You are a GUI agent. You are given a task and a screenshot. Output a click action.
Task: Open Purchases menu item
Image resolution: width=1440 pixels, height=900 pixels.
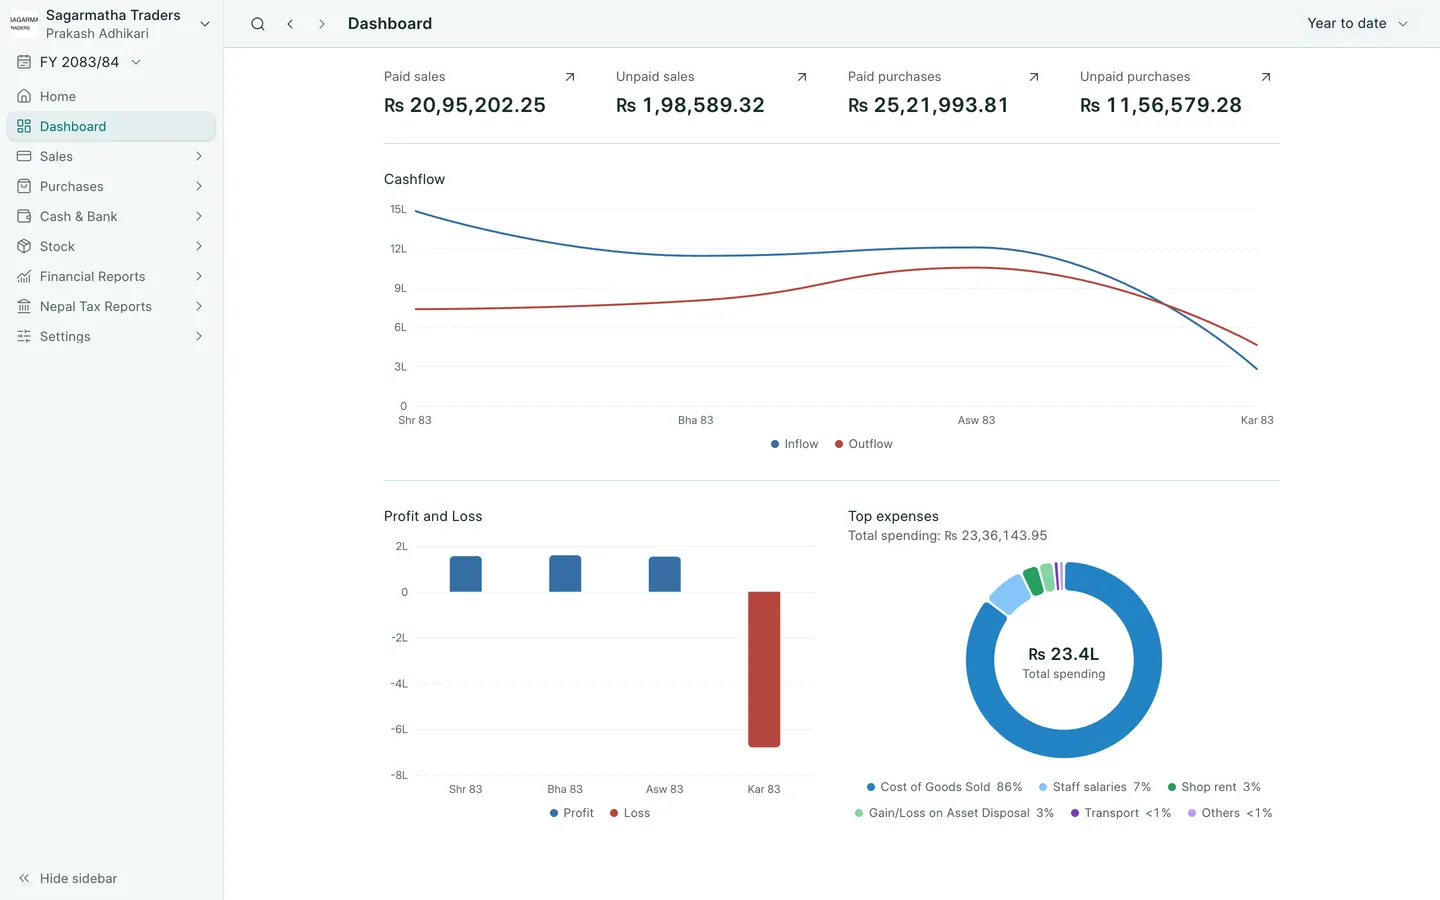tap(111, 186)
